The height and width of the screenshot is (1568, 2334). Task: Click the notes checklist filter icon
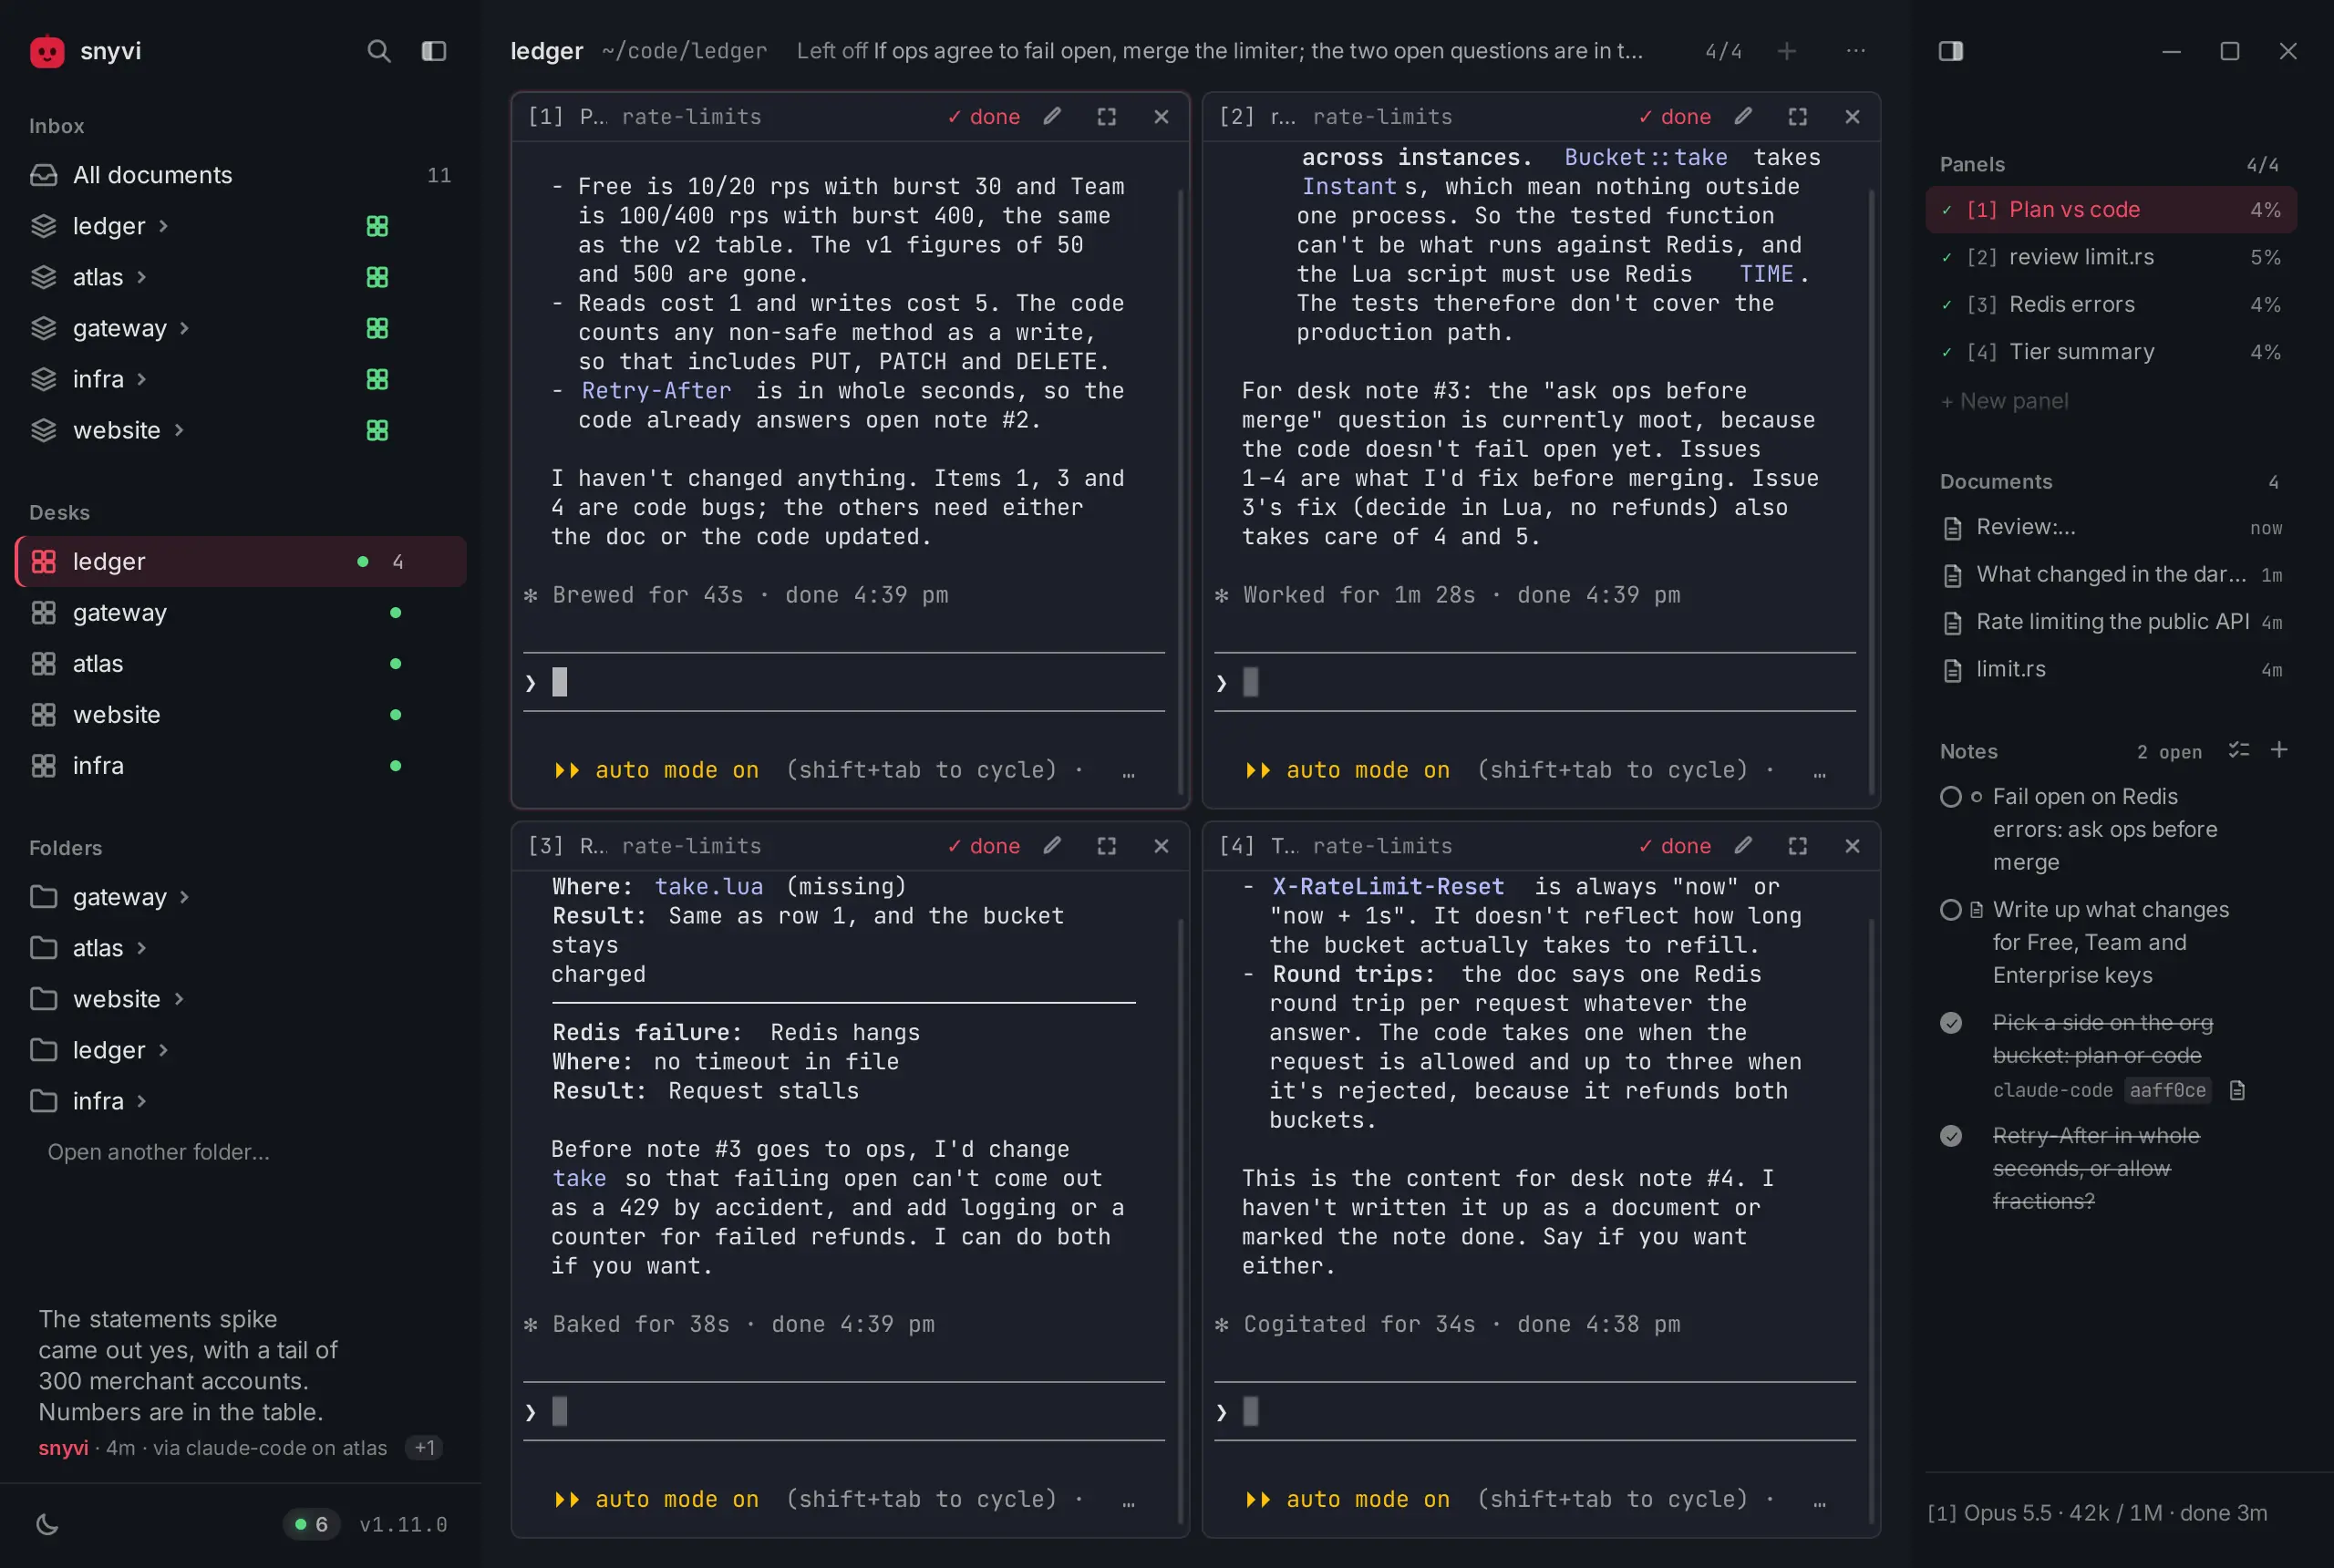coord(2239,750)
